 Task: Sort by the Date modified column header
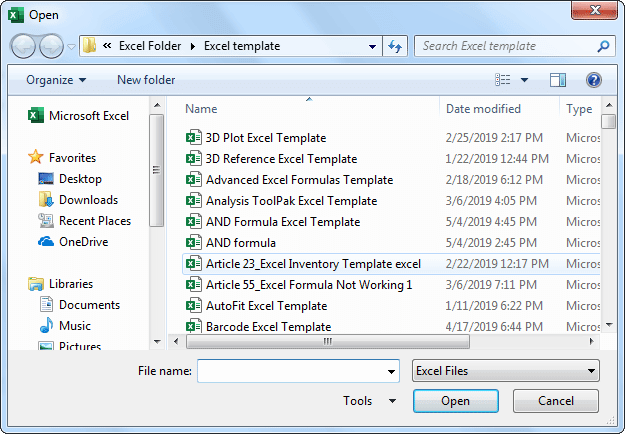[x=483, y=109]
